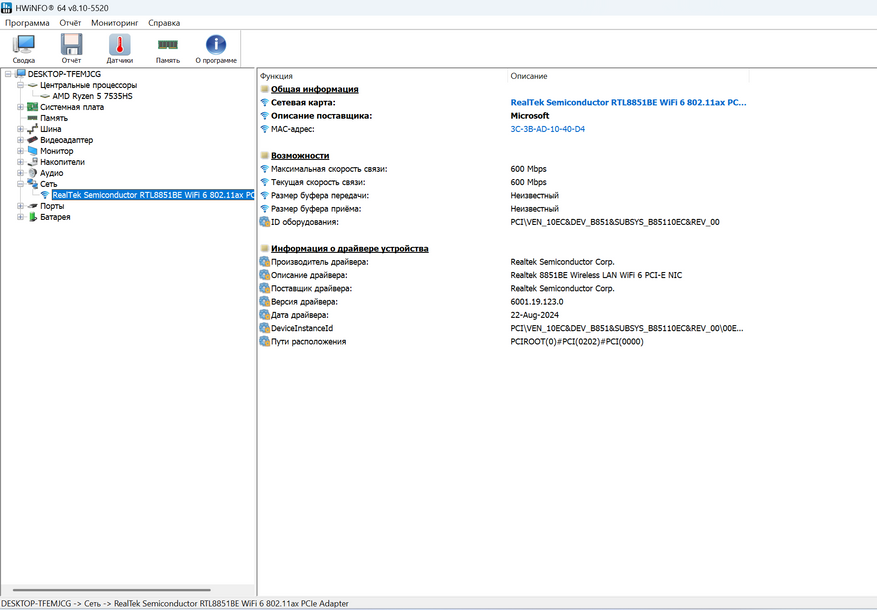Expand the Батарея tree node

[20, 217]
